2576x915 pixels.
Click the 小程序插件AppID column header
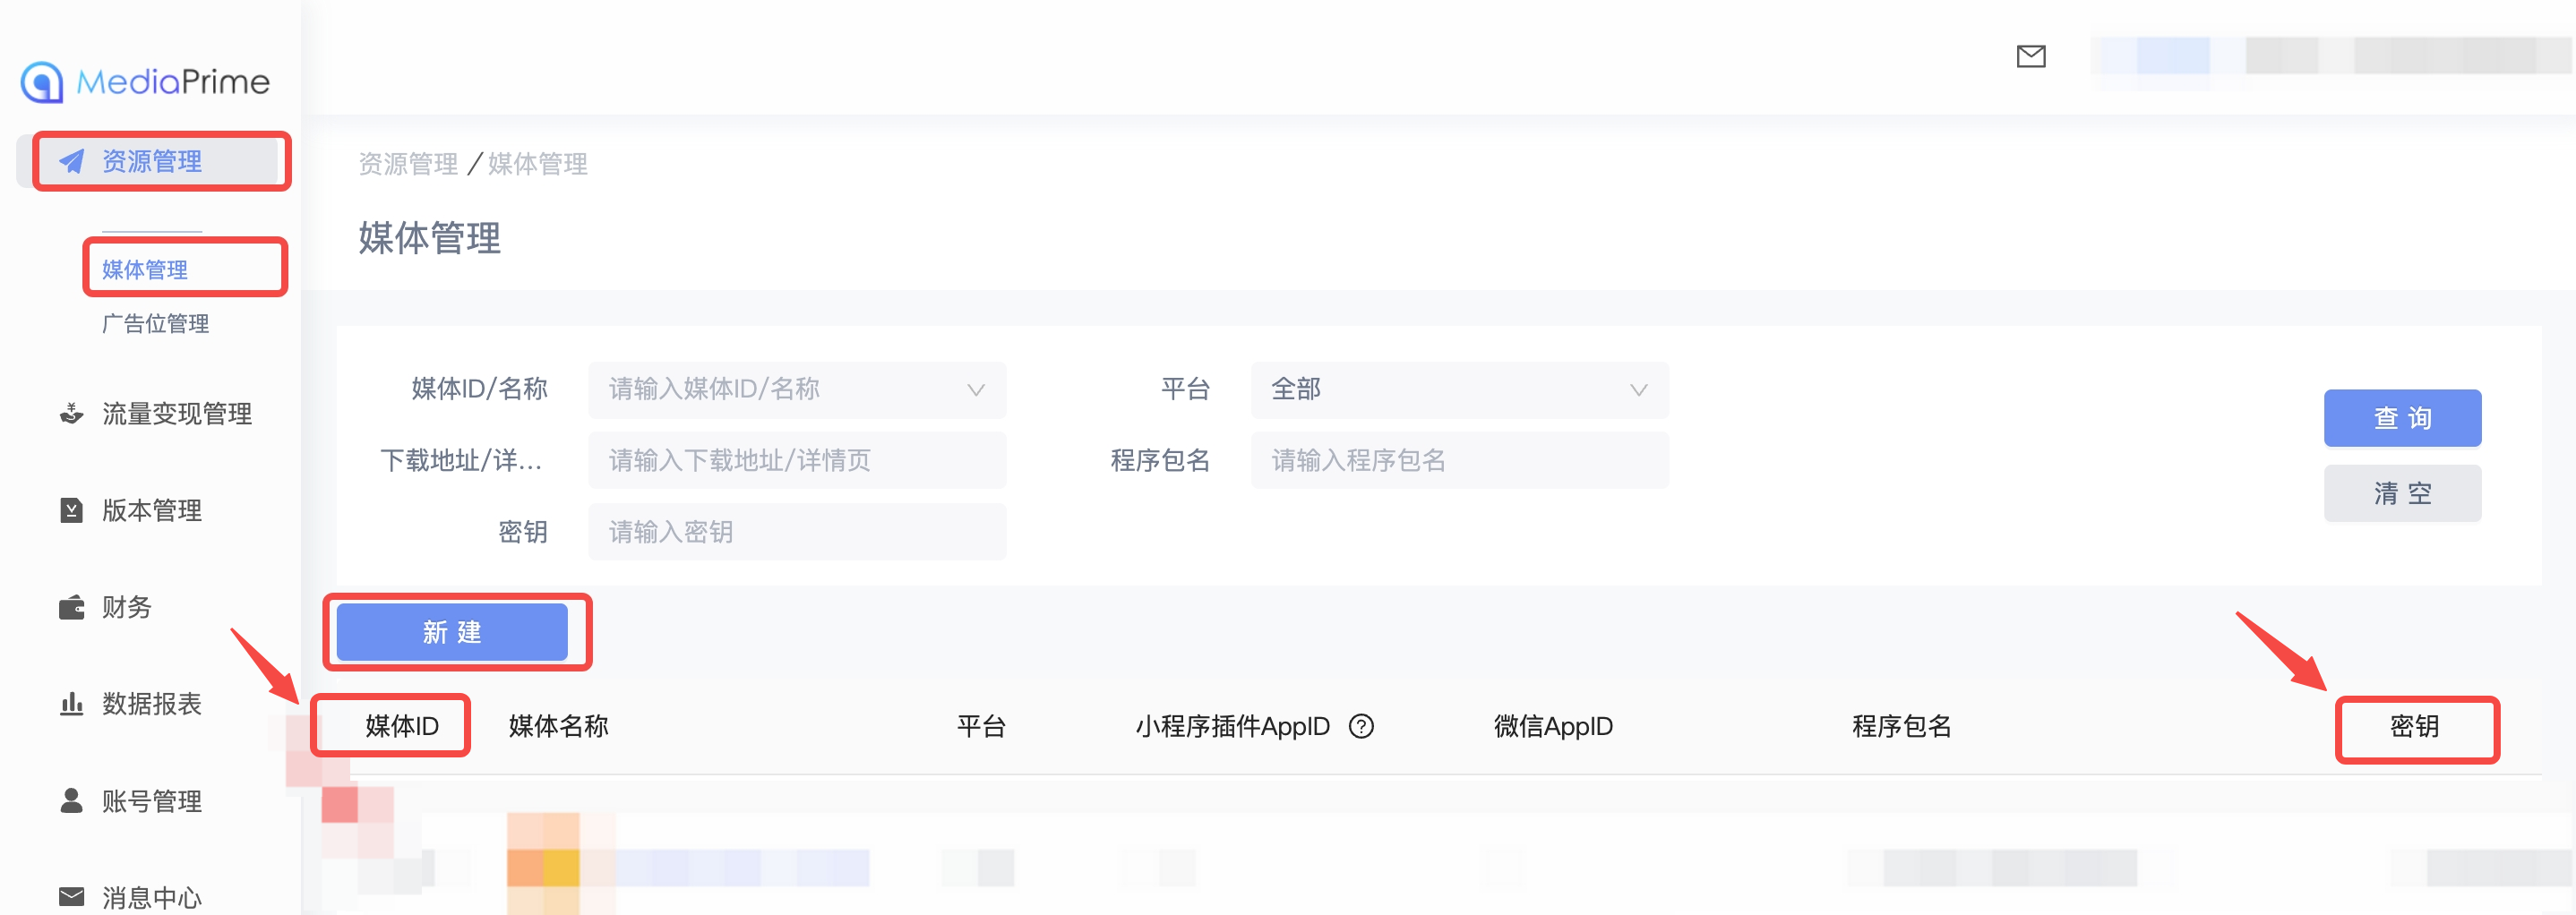1232,726
